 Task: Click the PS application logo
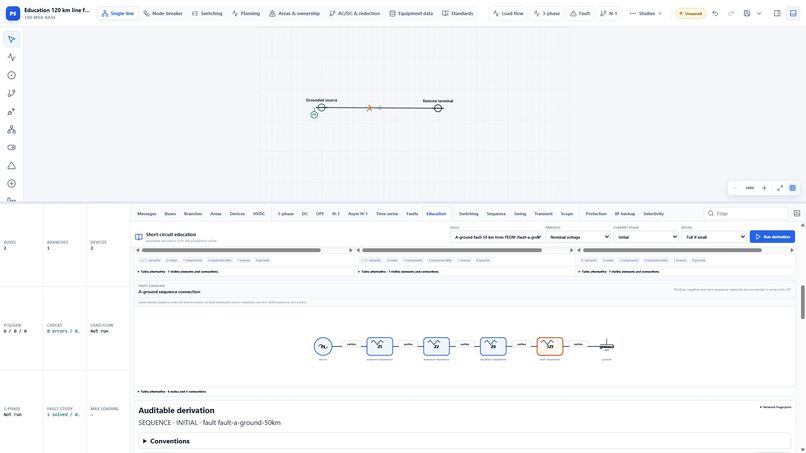tap(13, 13)
